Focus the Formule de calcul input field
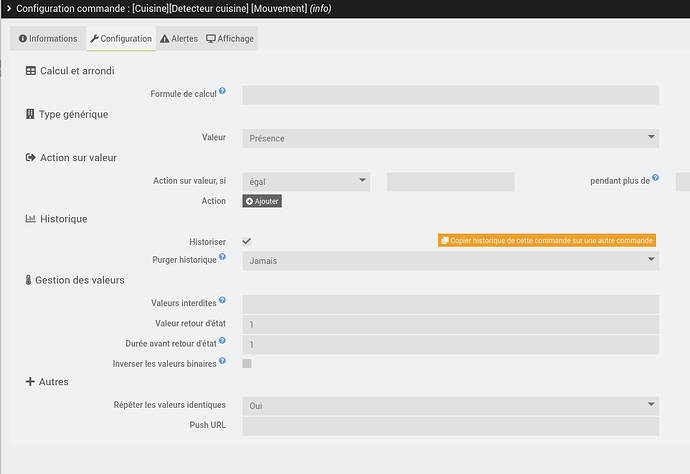Viewport: 690px width, 474px height. pyautogui.click(x=450, y=95)
